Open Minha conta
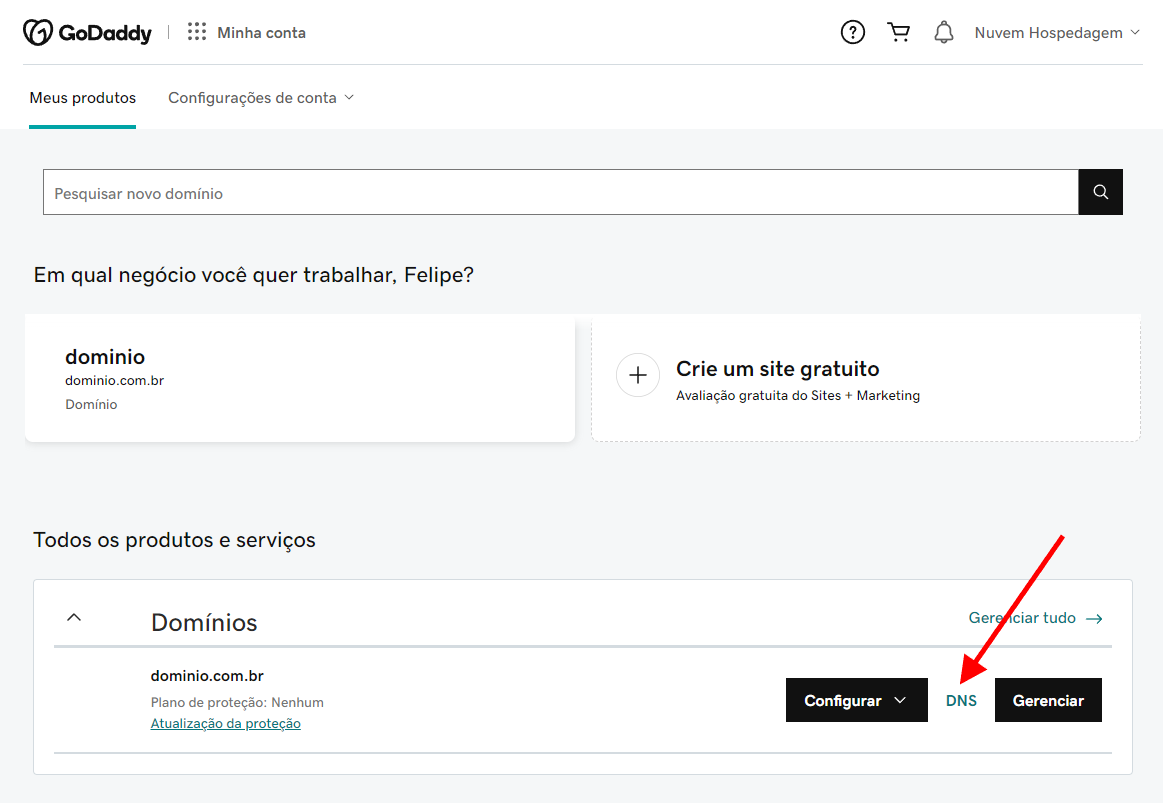 [x=261, y=33]
